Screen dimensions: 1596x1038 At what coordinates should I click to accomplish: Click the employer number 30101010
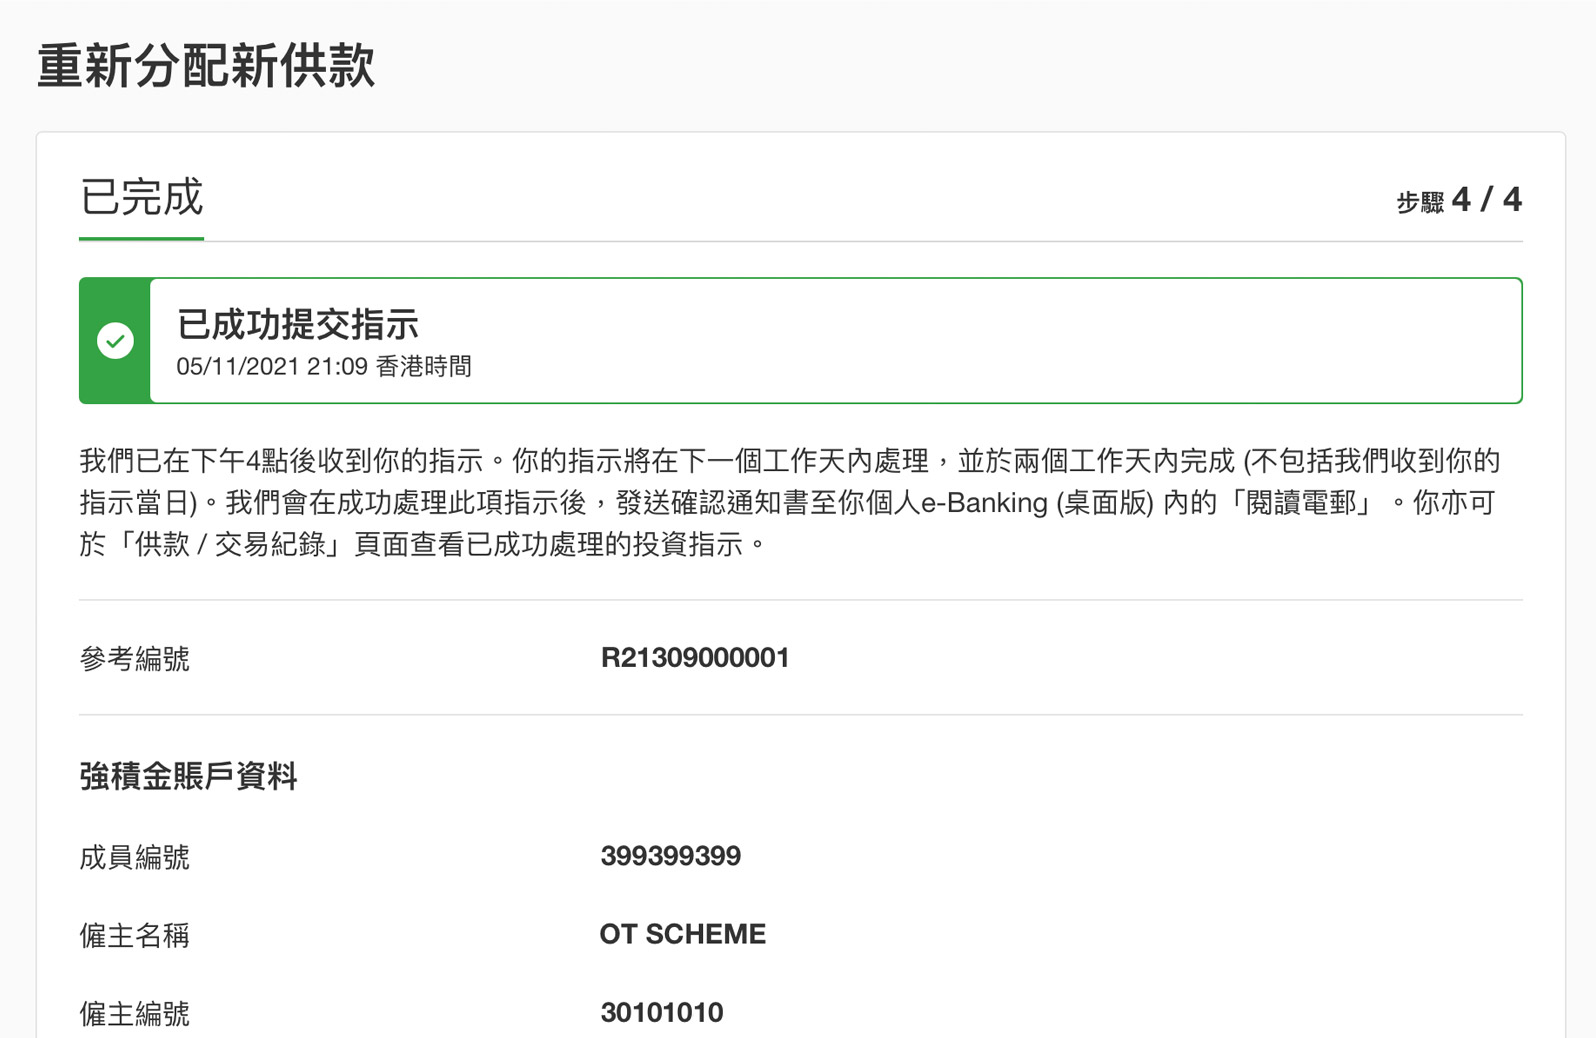pos(661,1013)
